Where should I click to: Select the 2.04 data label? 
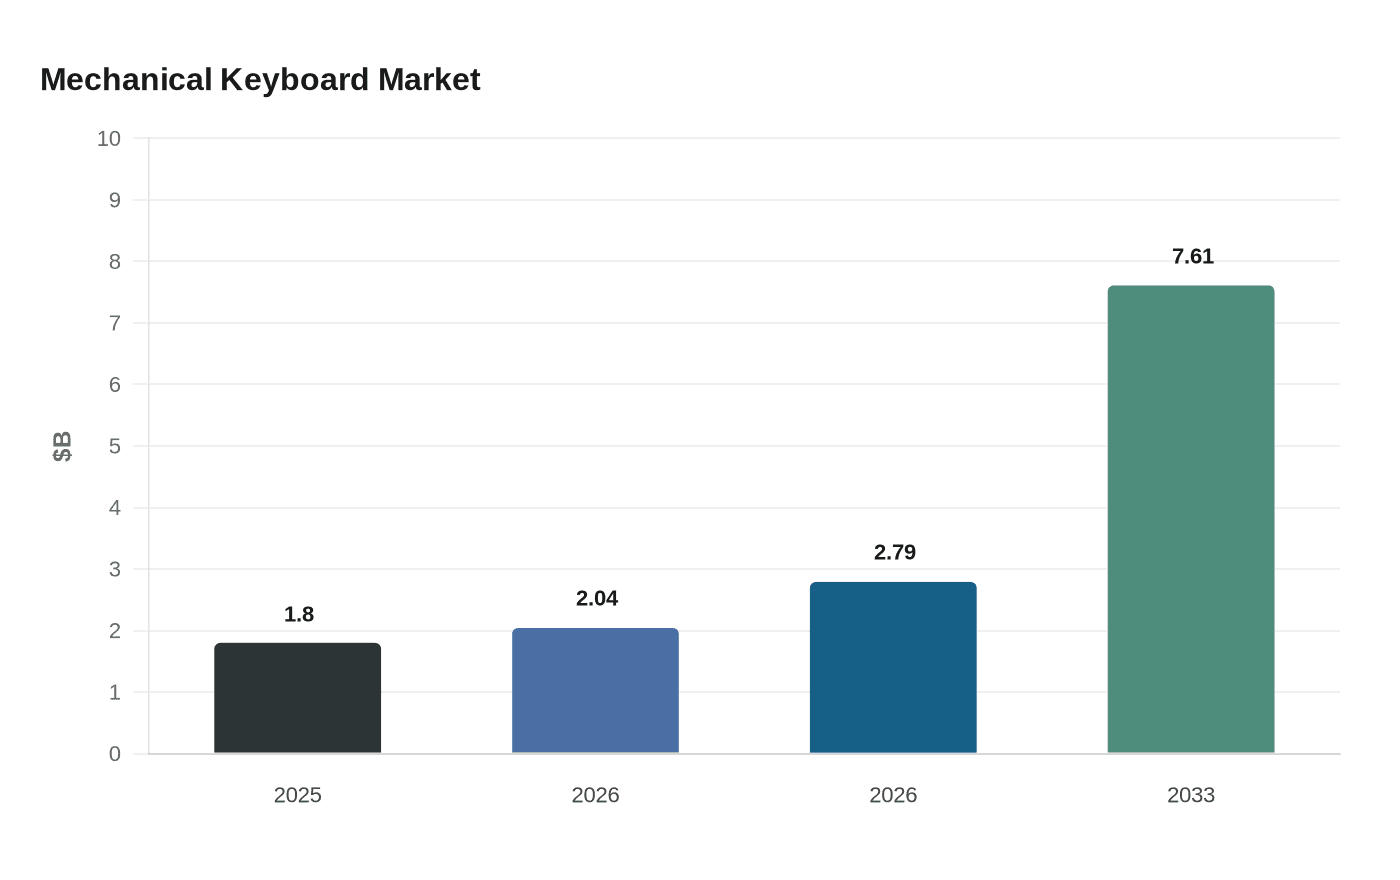pyautogui.click(x=597, y=599)
